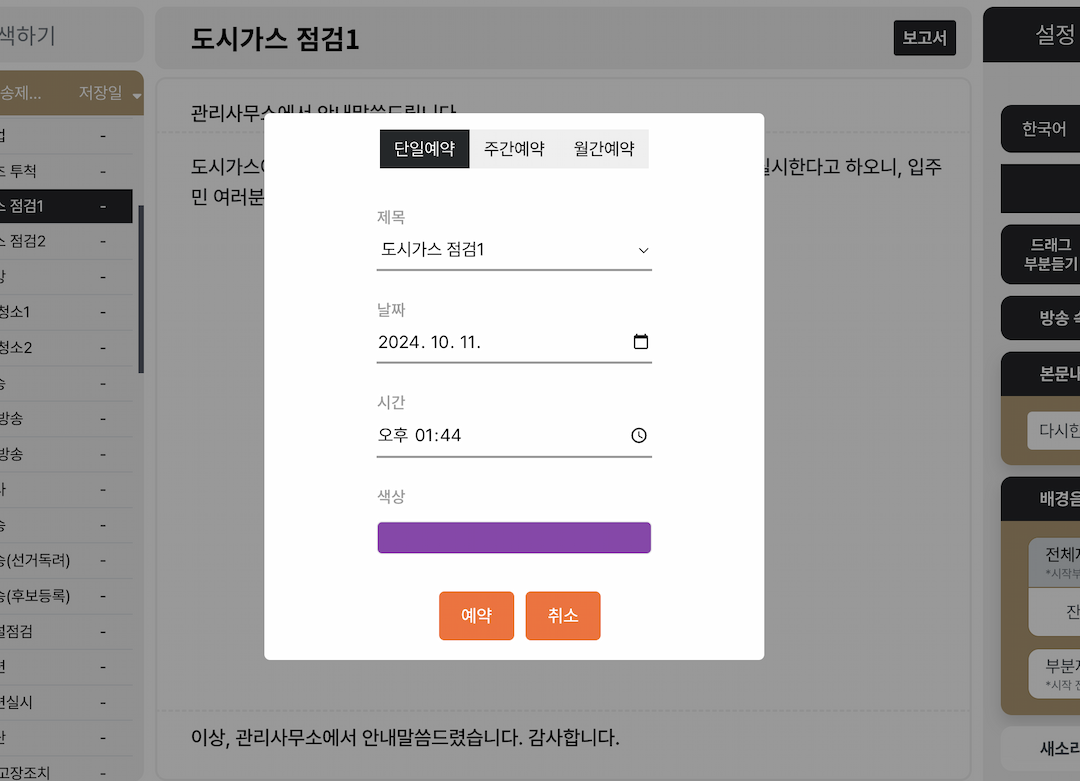The height and width of the screenshot is (781, 1080).
Task: Click the 예약 button
Action: click(x=477, y=616)
